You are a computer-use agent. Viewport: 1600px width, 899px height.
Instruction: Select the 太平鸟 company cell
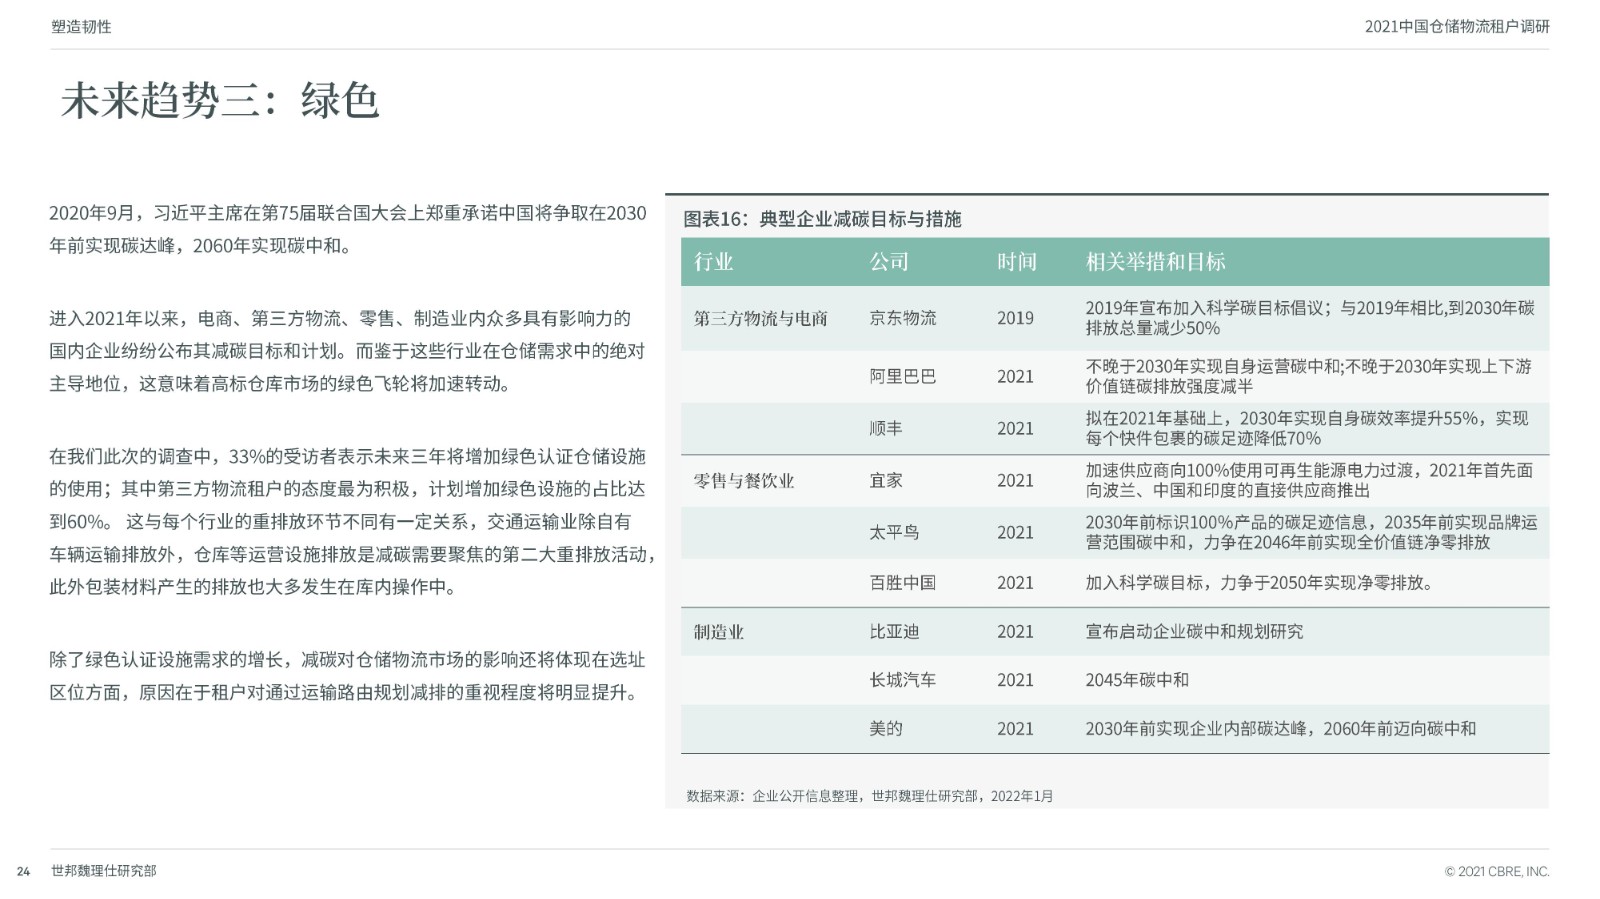894,533
